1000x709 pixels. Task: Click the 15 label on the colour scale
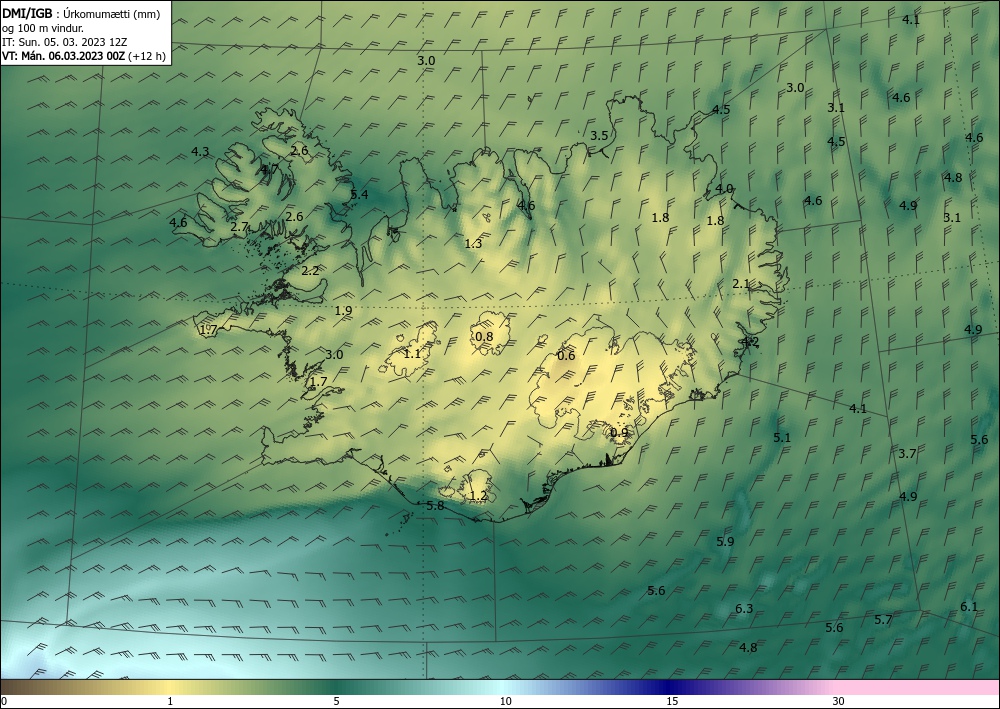(x=672, y=702)
